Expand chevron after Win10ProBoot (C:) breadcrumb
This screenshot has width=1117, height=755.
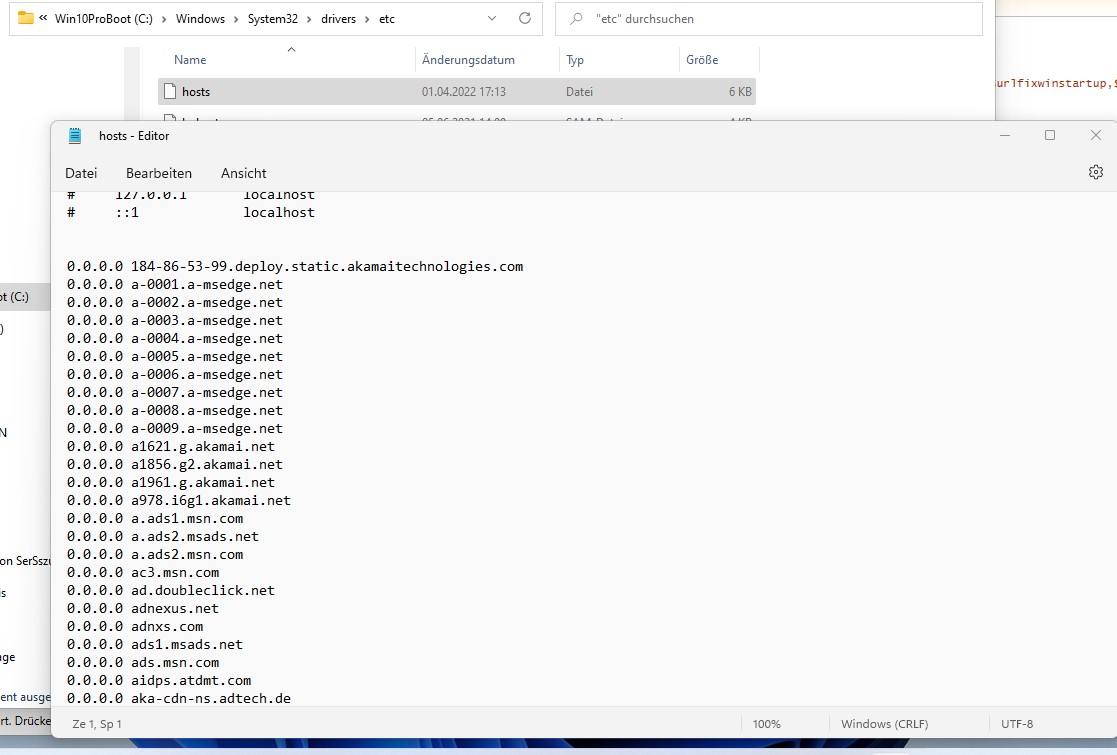point(164,19)
